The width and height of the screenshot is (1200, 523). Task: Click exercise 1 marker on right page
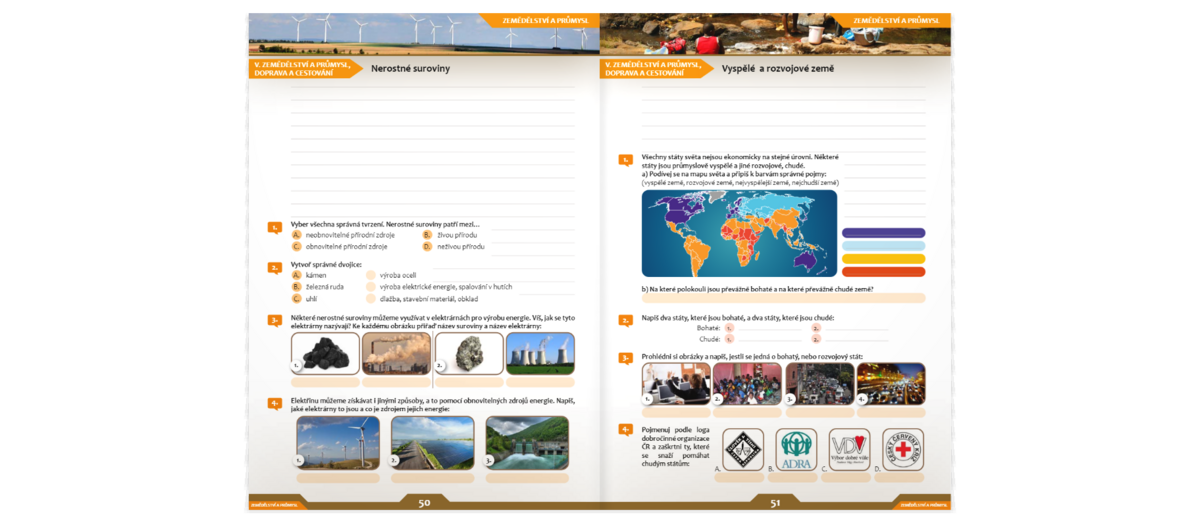pyautogui.click(x=625, y=160)
